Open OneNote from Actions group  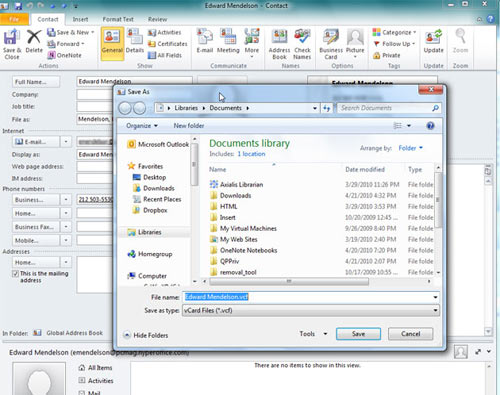(x=65, y=55)
